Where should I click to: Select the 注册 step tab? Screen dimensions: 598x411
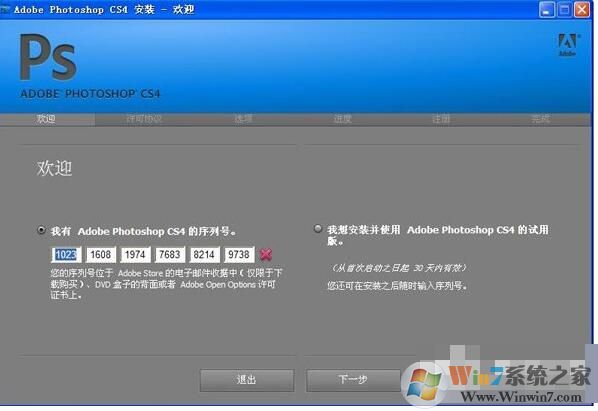pyautogui.click(x=441, y=119)
